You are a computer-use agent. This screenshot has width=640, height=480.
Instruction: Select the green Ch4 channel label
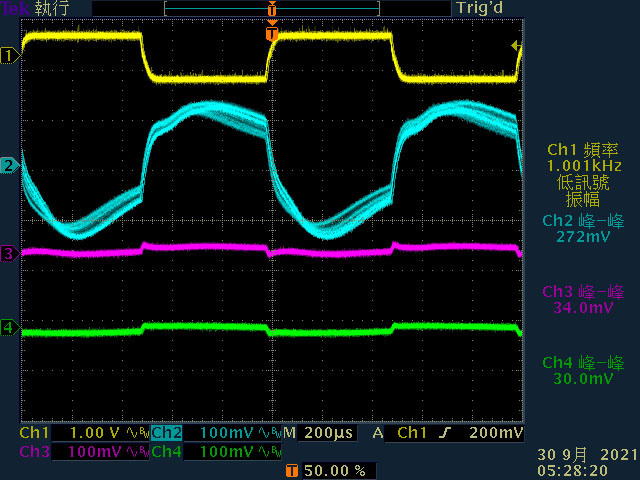pyautogui.click(x=167, y=451)
